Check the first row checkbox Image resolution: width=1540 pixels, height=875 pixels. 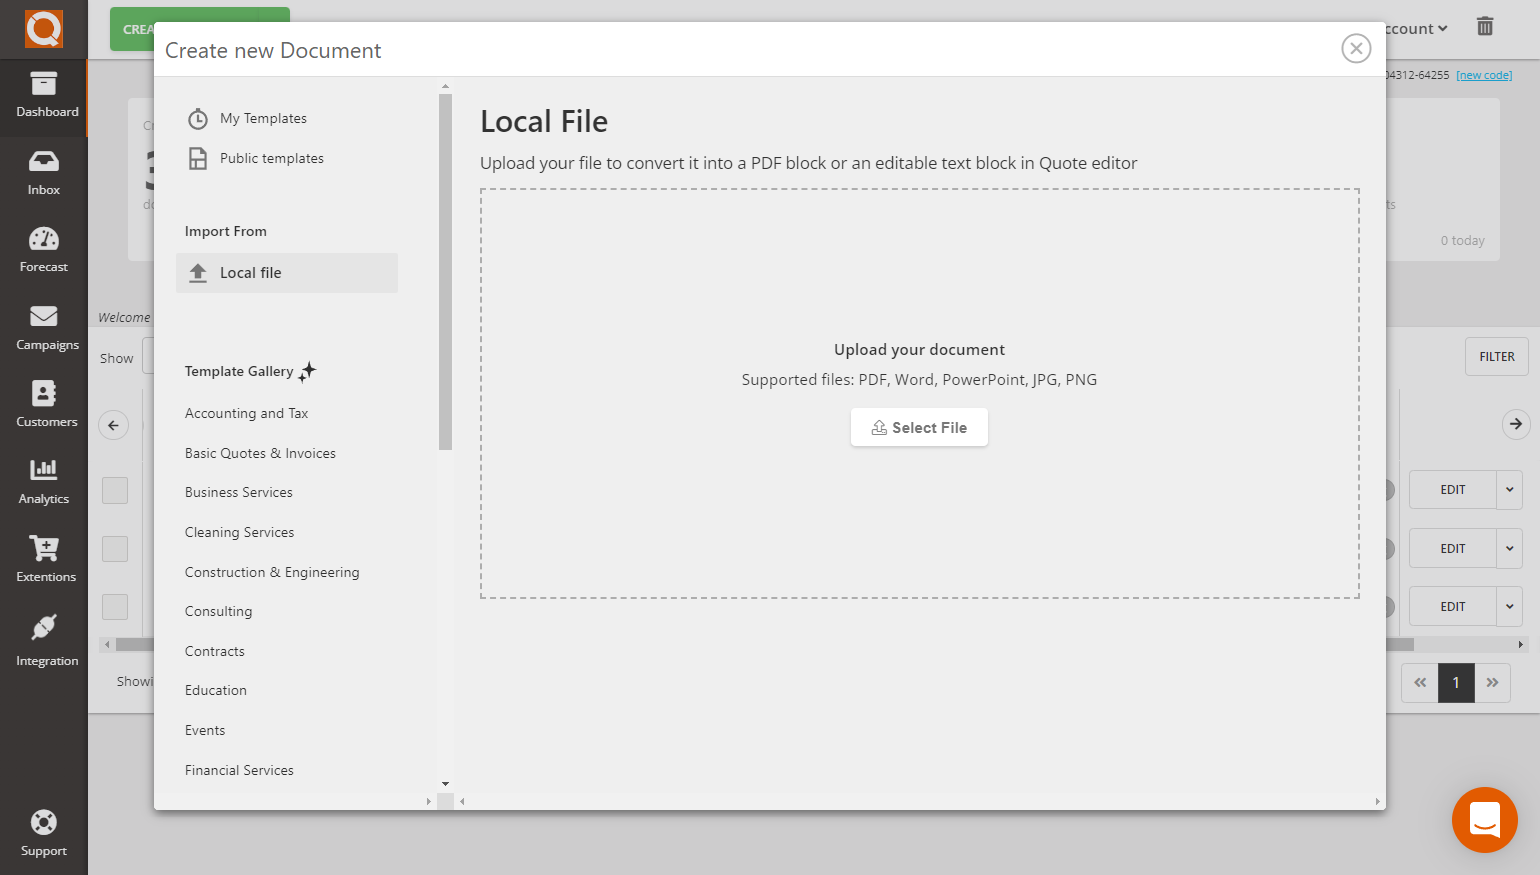pos(115,490)
